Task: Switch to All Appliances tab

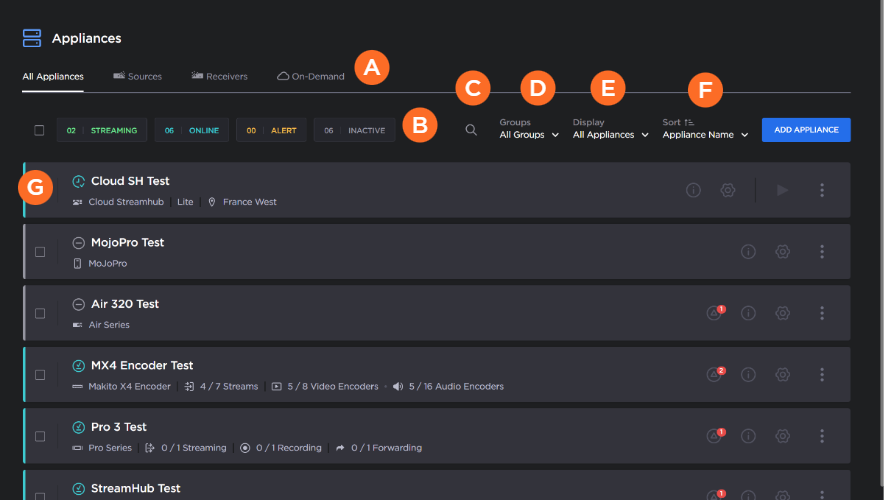Action: coord(53,77)
